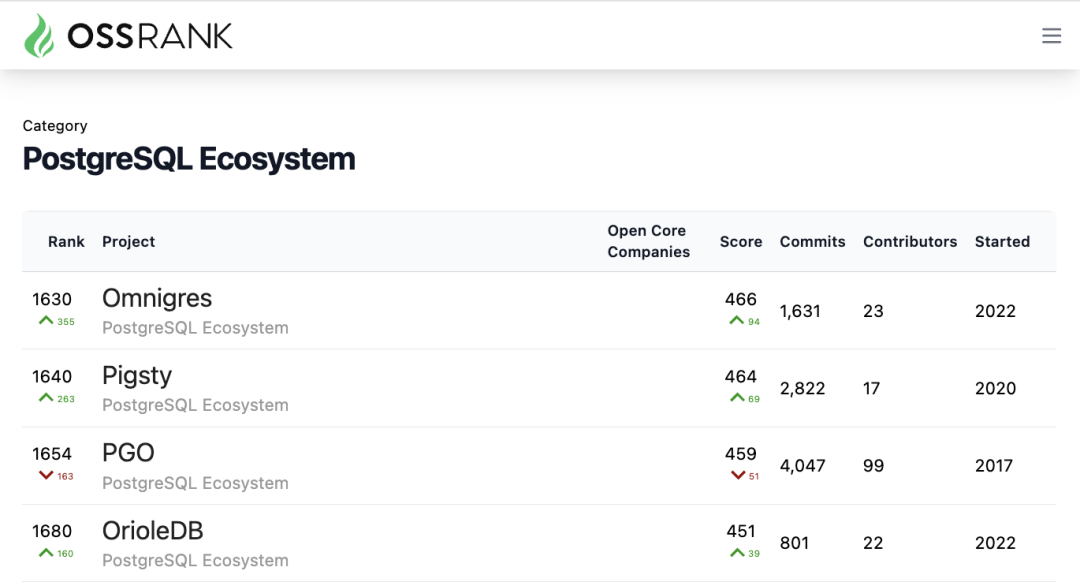Click the OSSRANK wordmark text
This screenshot has width=1080, height=582.
coord(150,36)
